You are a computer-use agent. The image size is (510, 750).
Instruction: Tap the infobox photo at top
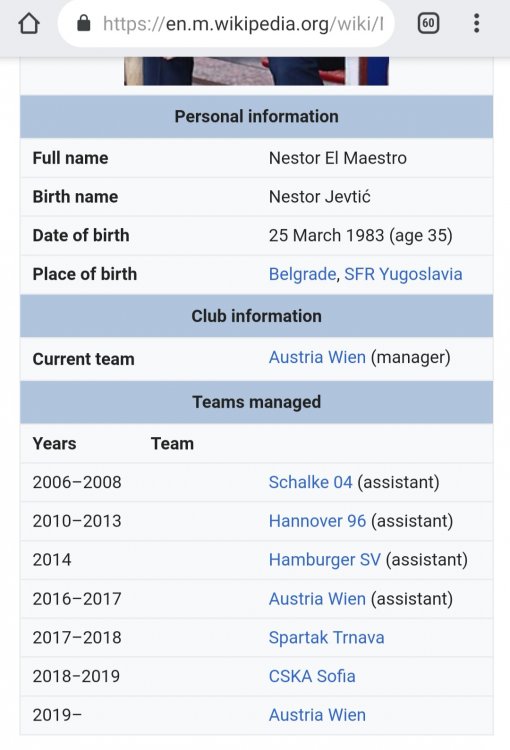(x=256, y=71)
